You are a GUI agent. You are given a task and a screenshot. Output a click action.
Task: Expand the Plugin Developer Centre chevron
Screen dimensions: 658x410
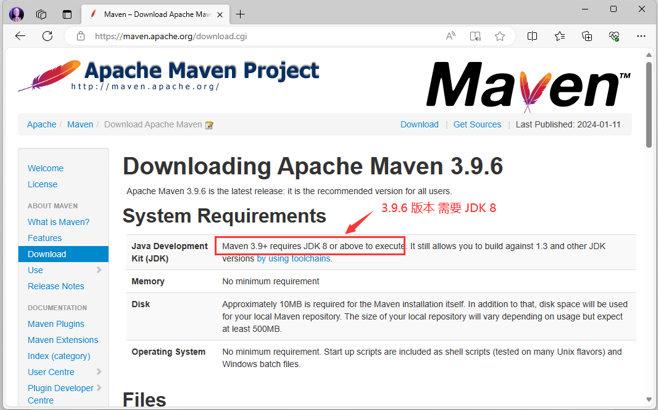tap(99, 388)
